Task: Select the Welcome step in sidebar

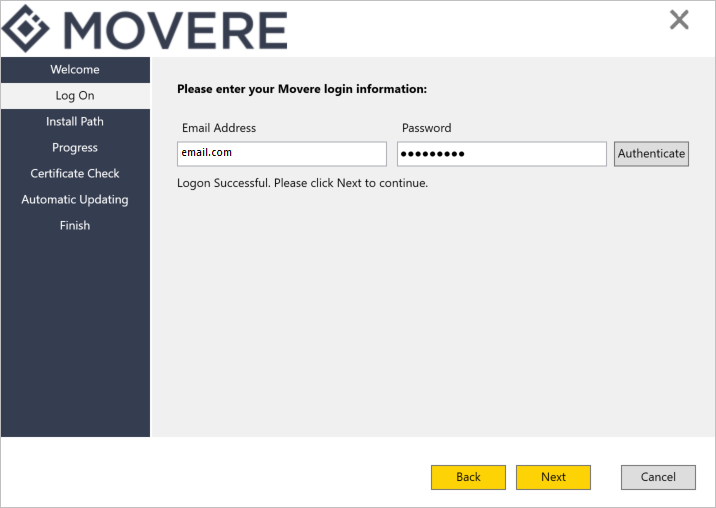Action: coord(75,69)
